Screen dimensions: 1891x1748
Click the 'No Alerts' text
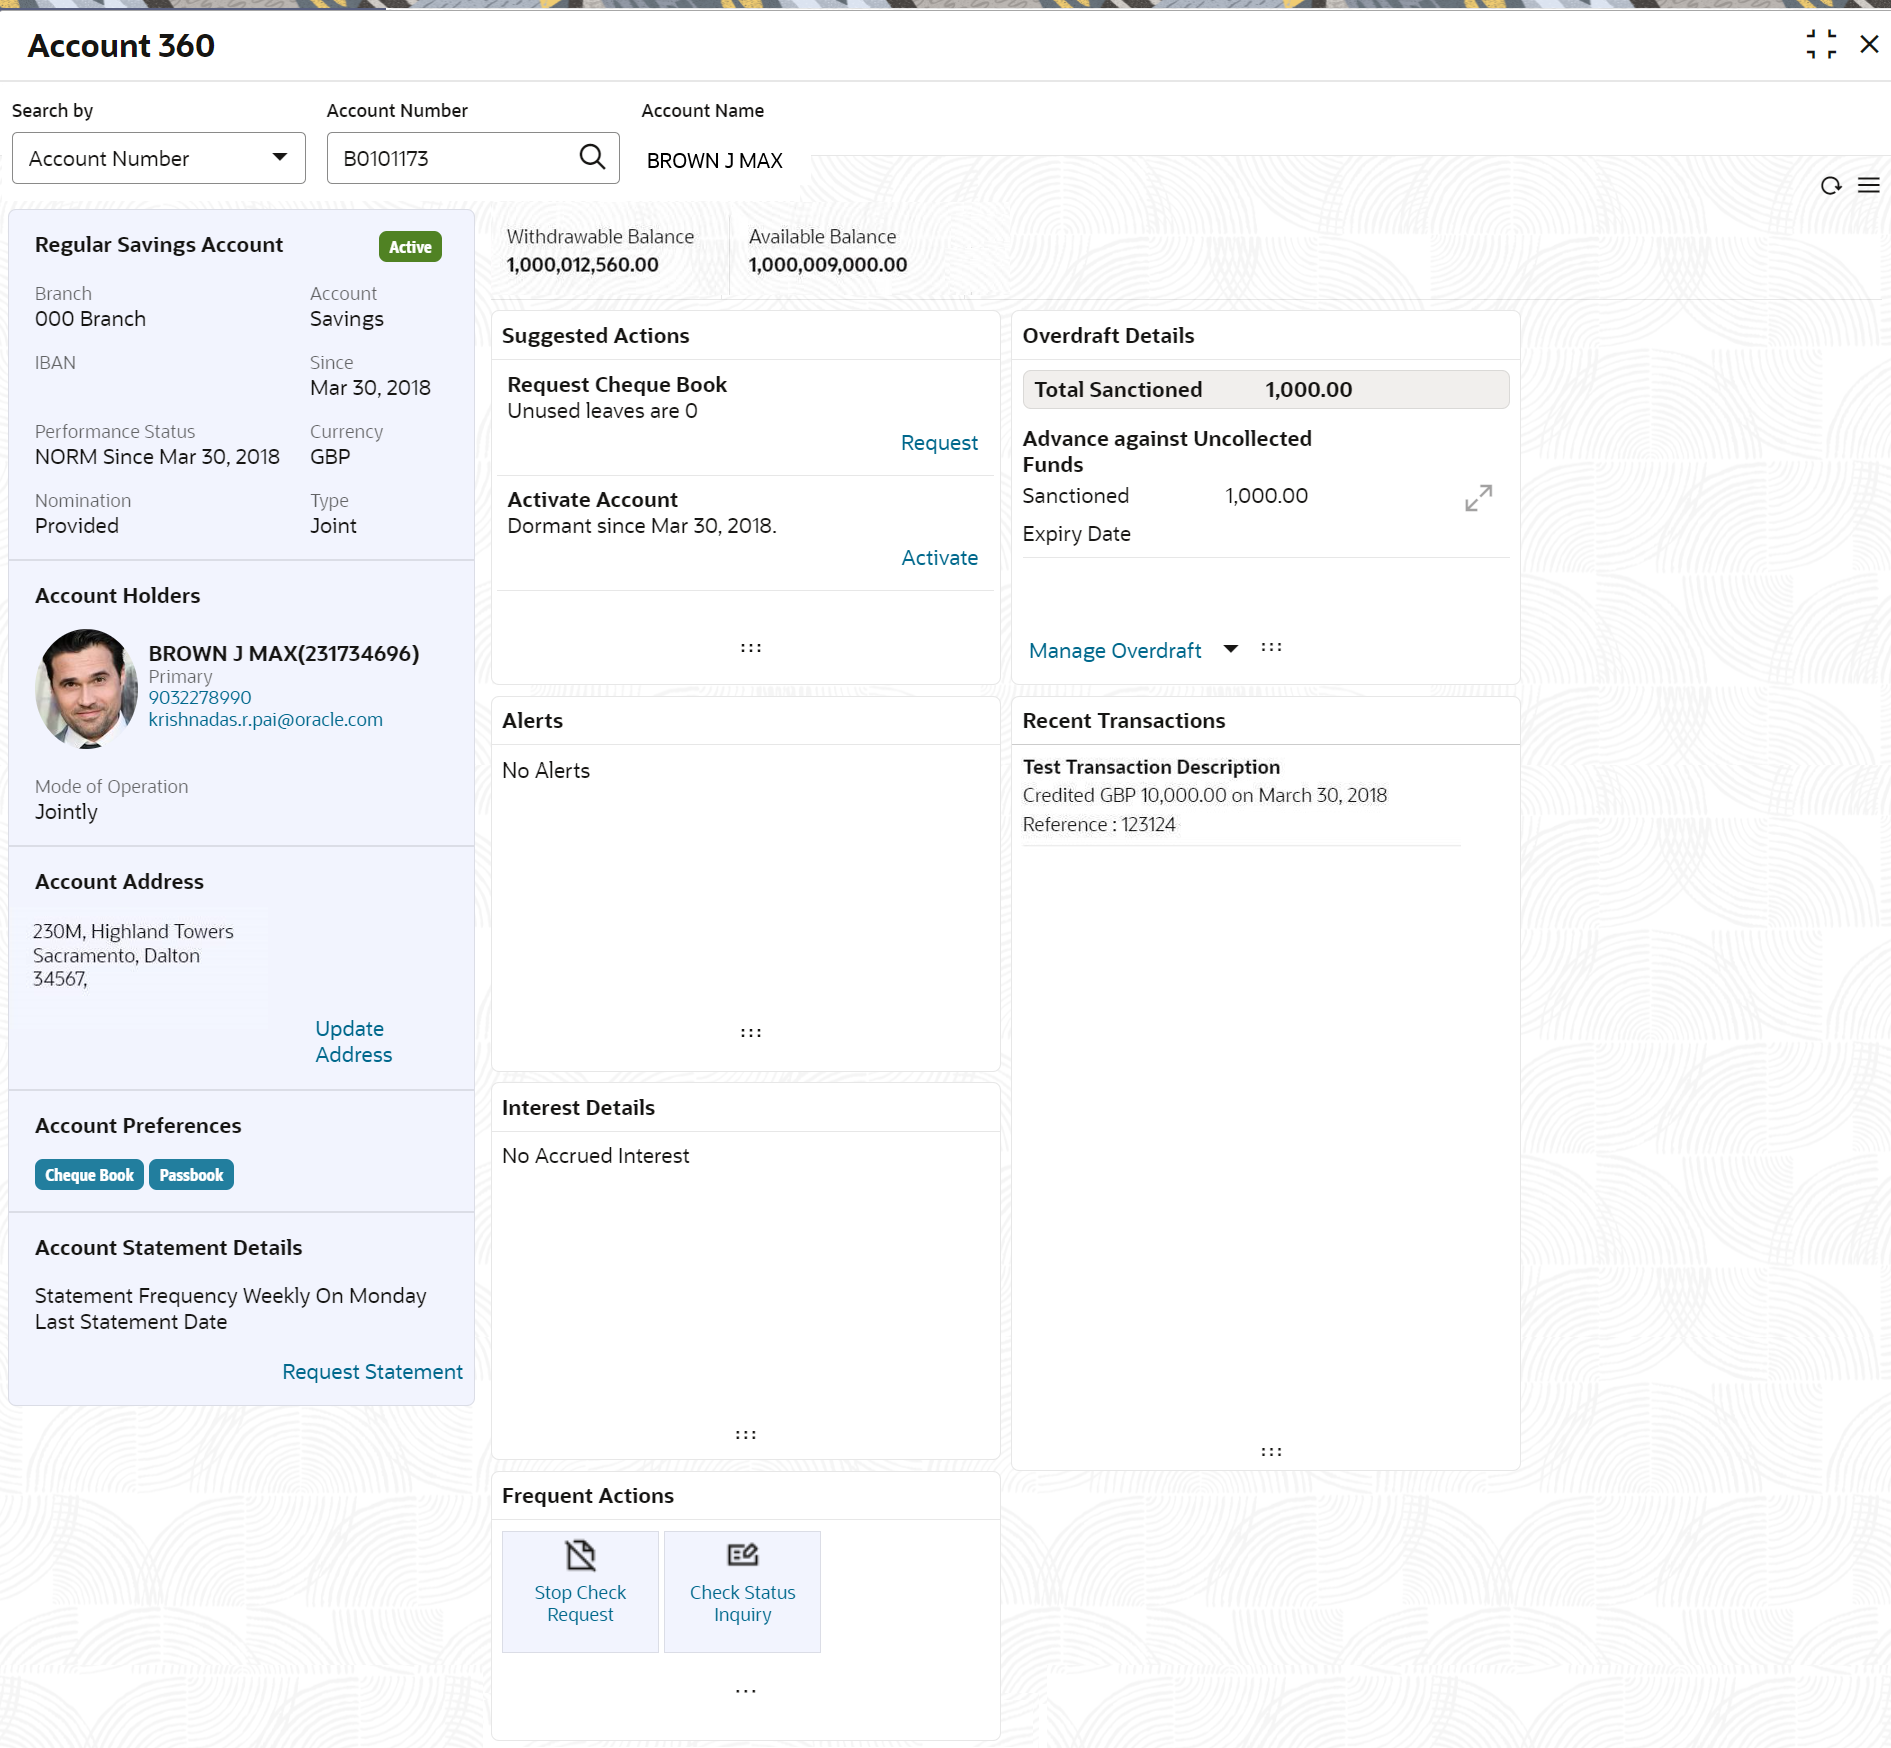click(x=545, y=770)
